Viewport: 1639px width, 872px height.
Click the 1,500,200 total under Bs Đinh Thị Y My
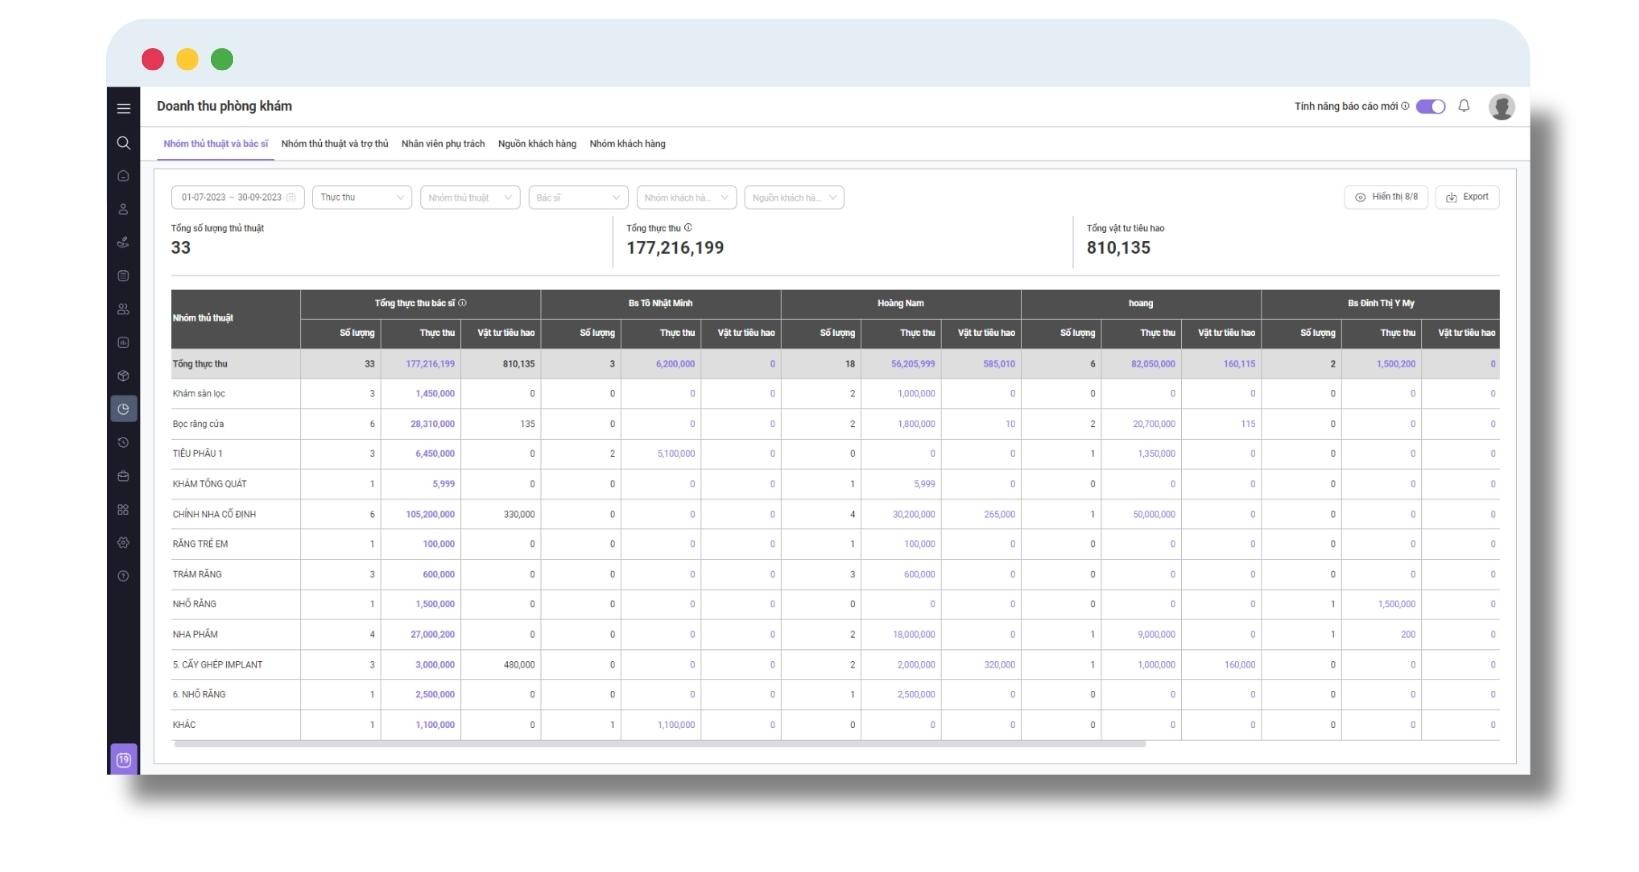pyautogui.click(x=1396, y=364)
